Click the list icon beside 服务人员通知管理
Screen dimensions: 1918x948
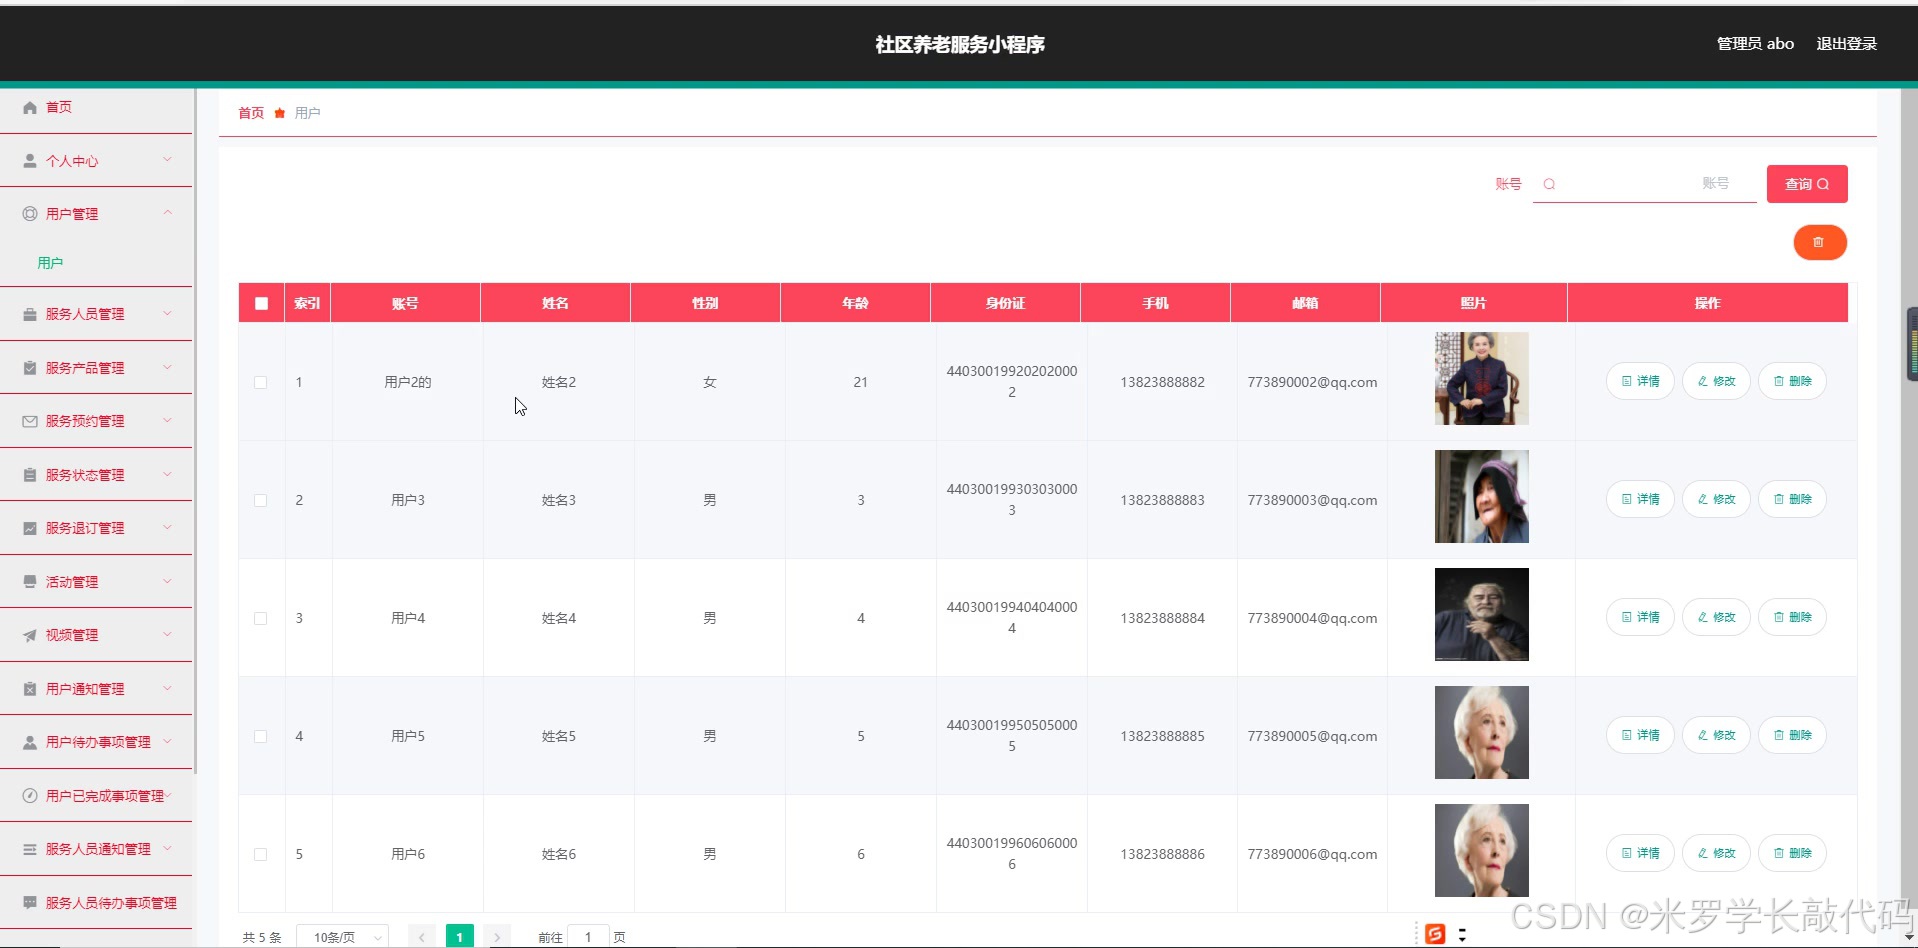point(30,849)
